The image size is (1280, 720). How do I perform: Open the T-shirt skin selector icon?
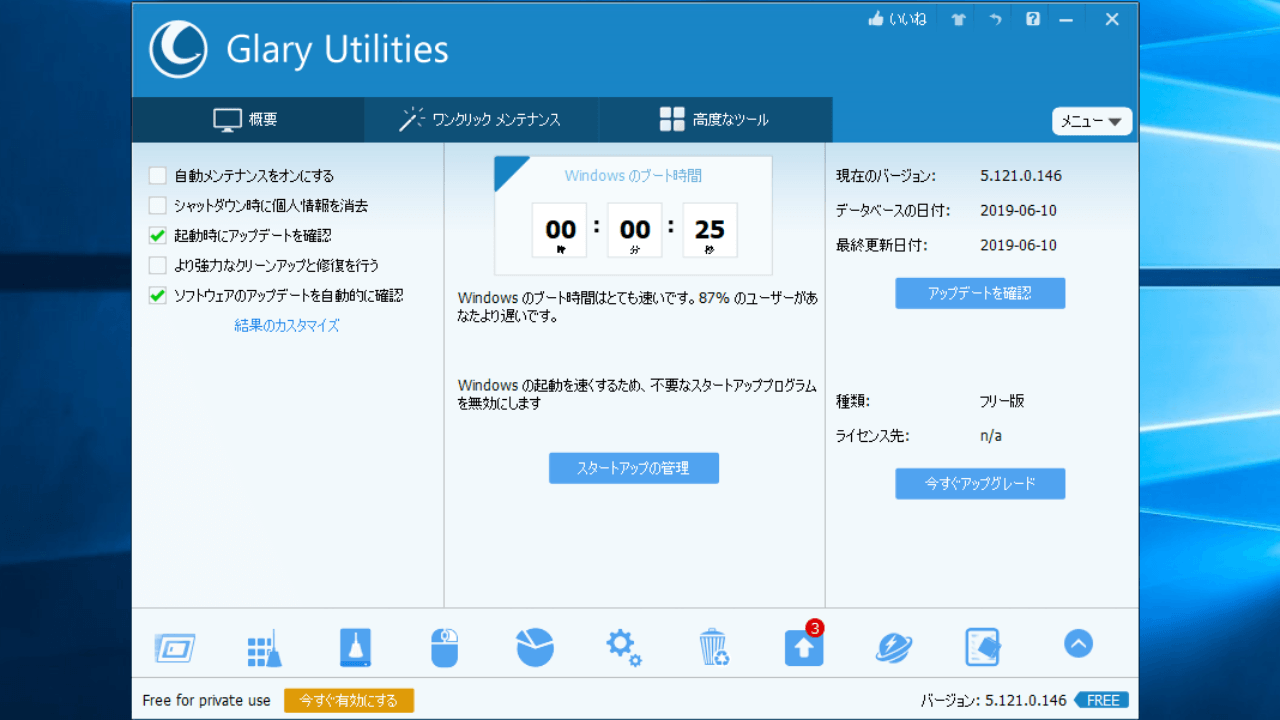959,19
